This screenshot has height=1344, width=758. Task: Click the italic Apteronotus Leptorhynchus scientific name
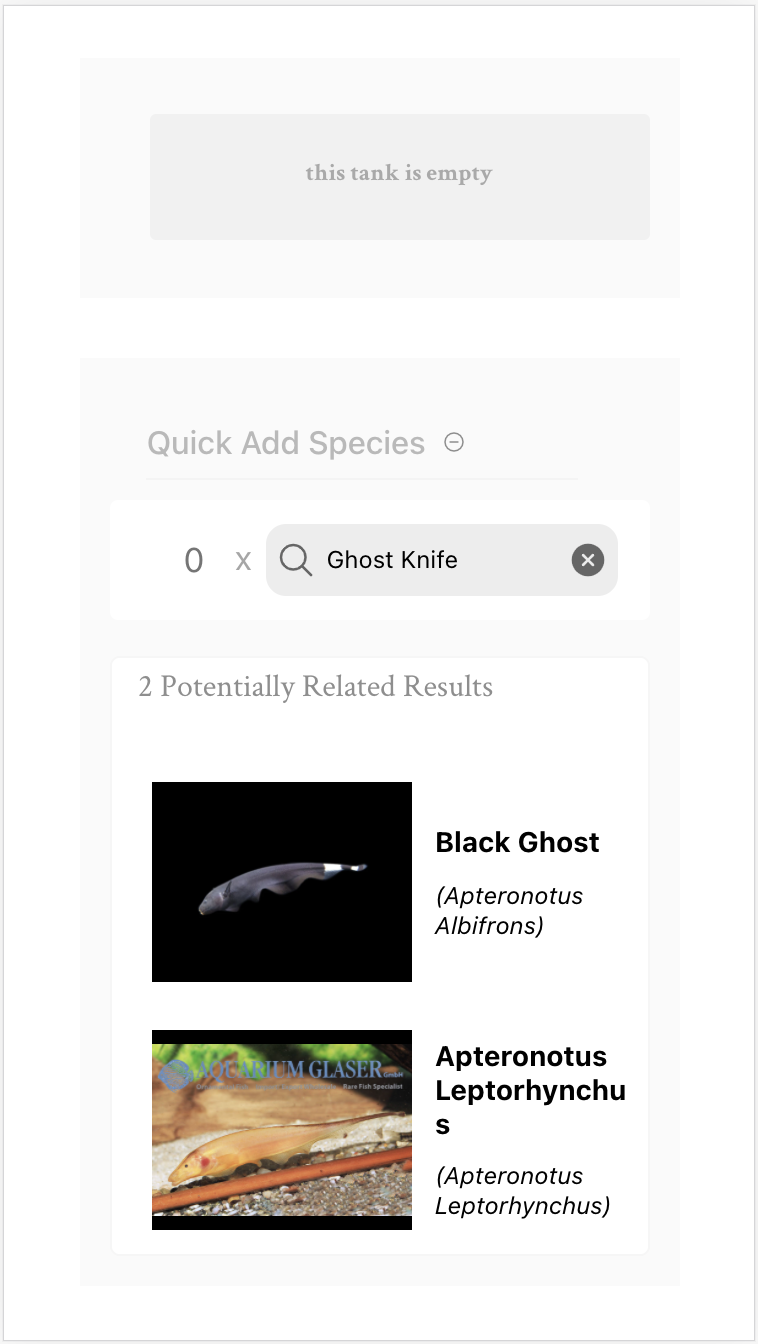(x=522, y=1190)
